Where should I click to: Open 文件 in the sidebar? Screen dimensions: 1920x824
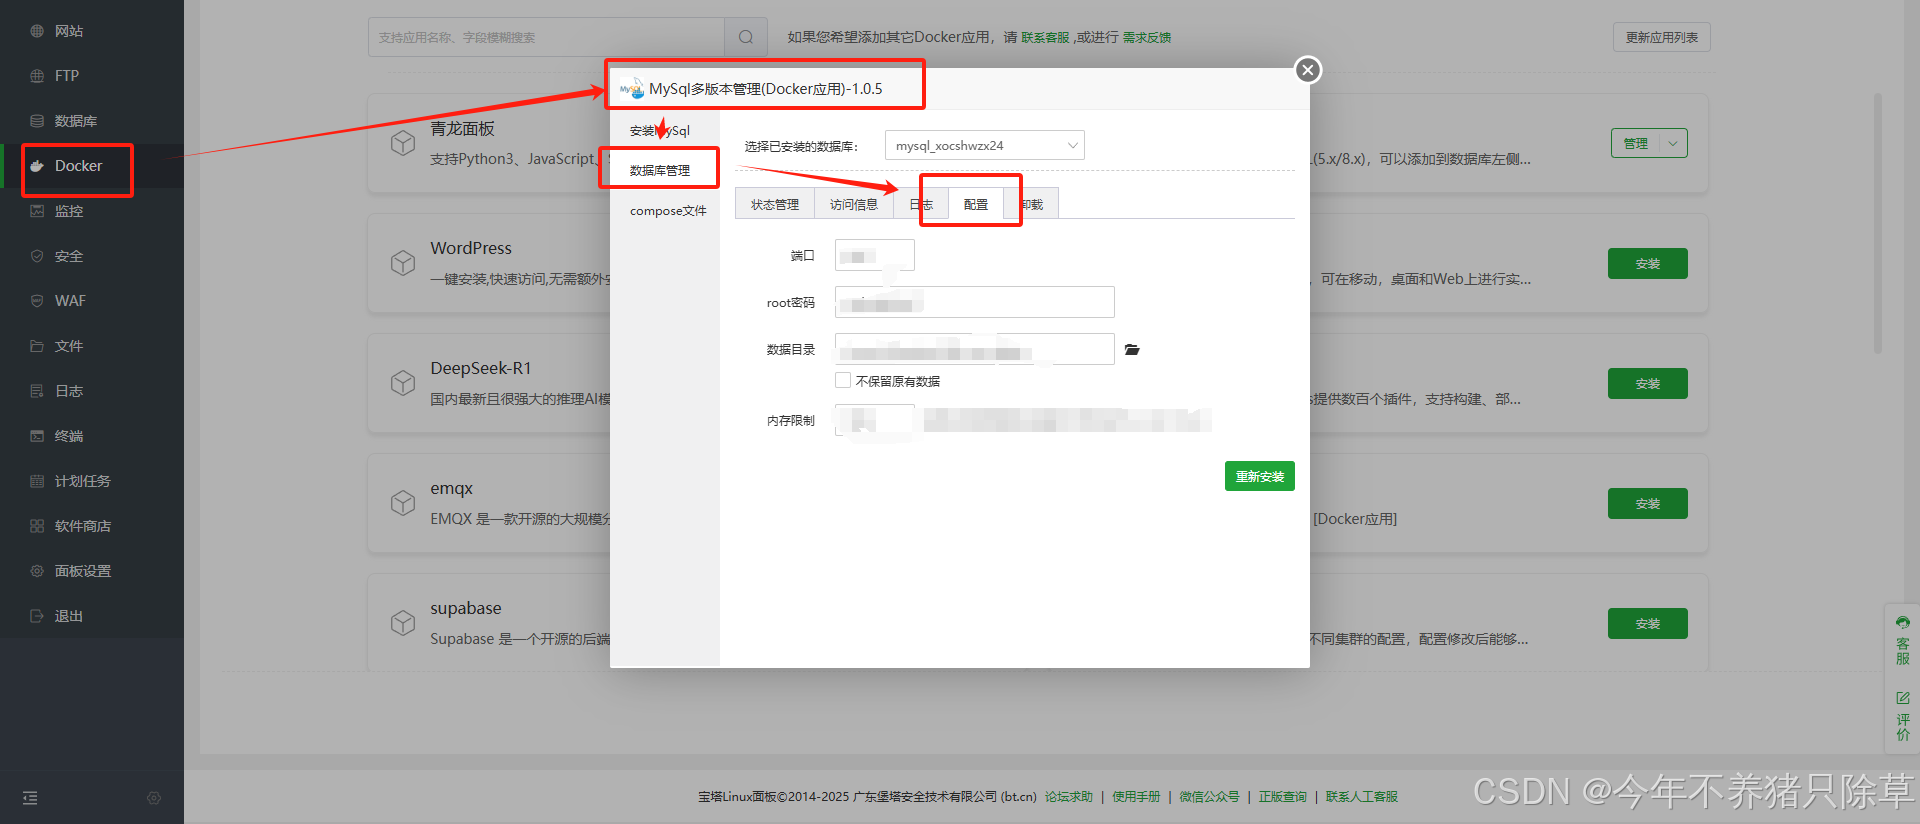pos(68,346)
